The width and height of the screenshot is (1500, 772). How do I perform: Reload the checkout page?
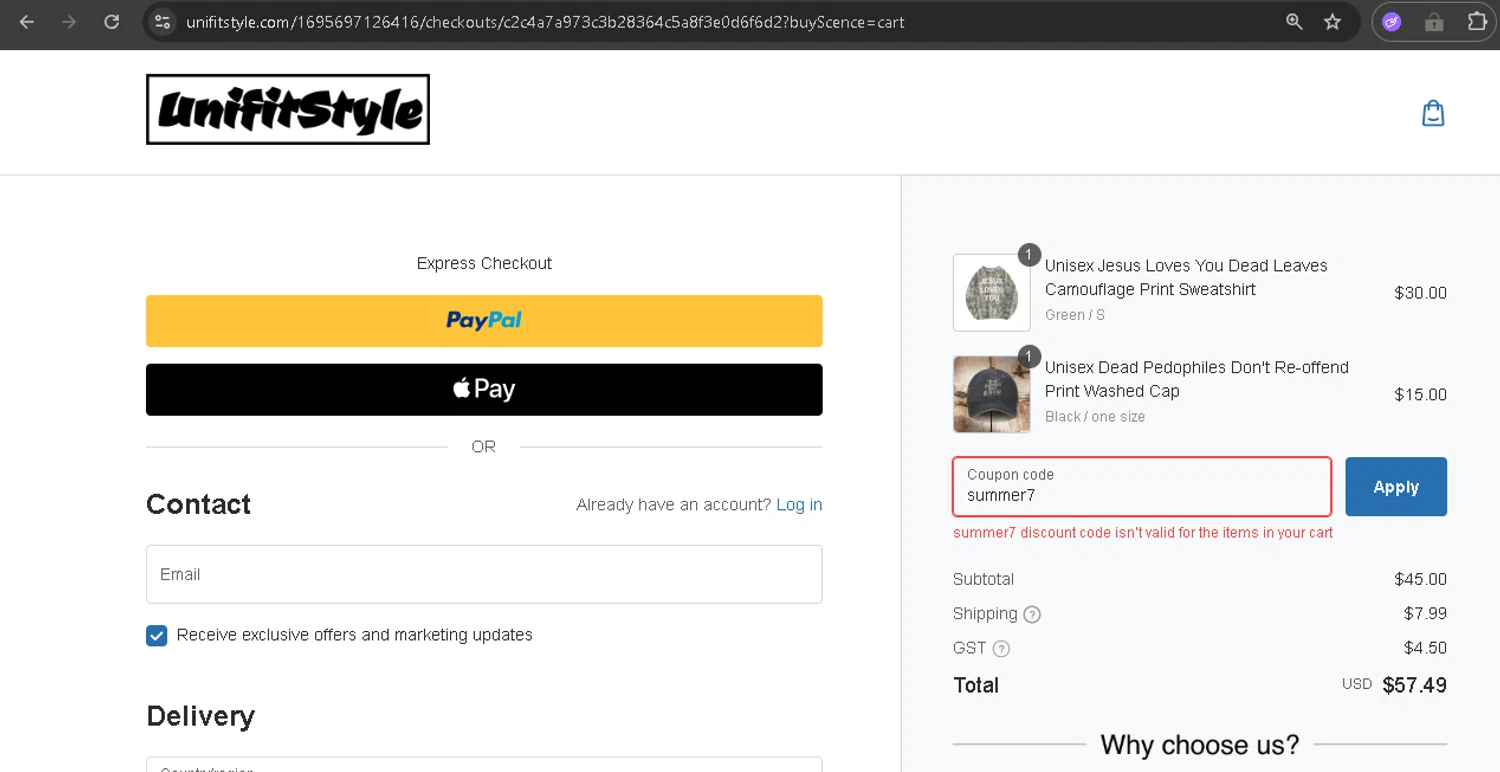(112, 21)
